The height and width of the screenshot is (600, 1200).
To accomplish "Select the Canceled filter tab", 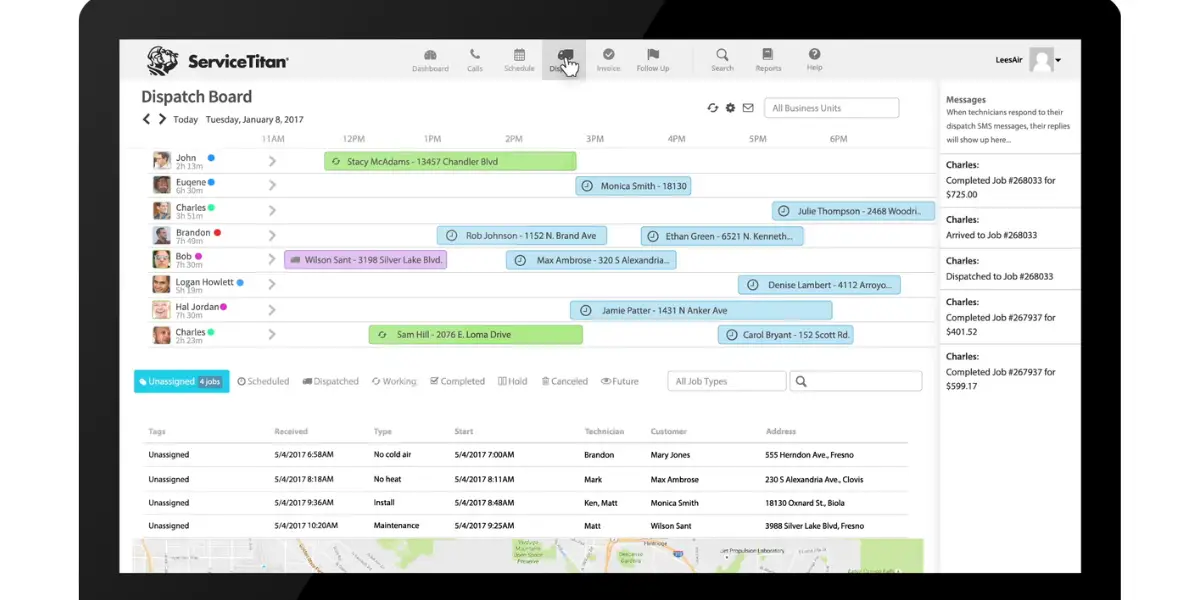I will click(x=564, y=381).
